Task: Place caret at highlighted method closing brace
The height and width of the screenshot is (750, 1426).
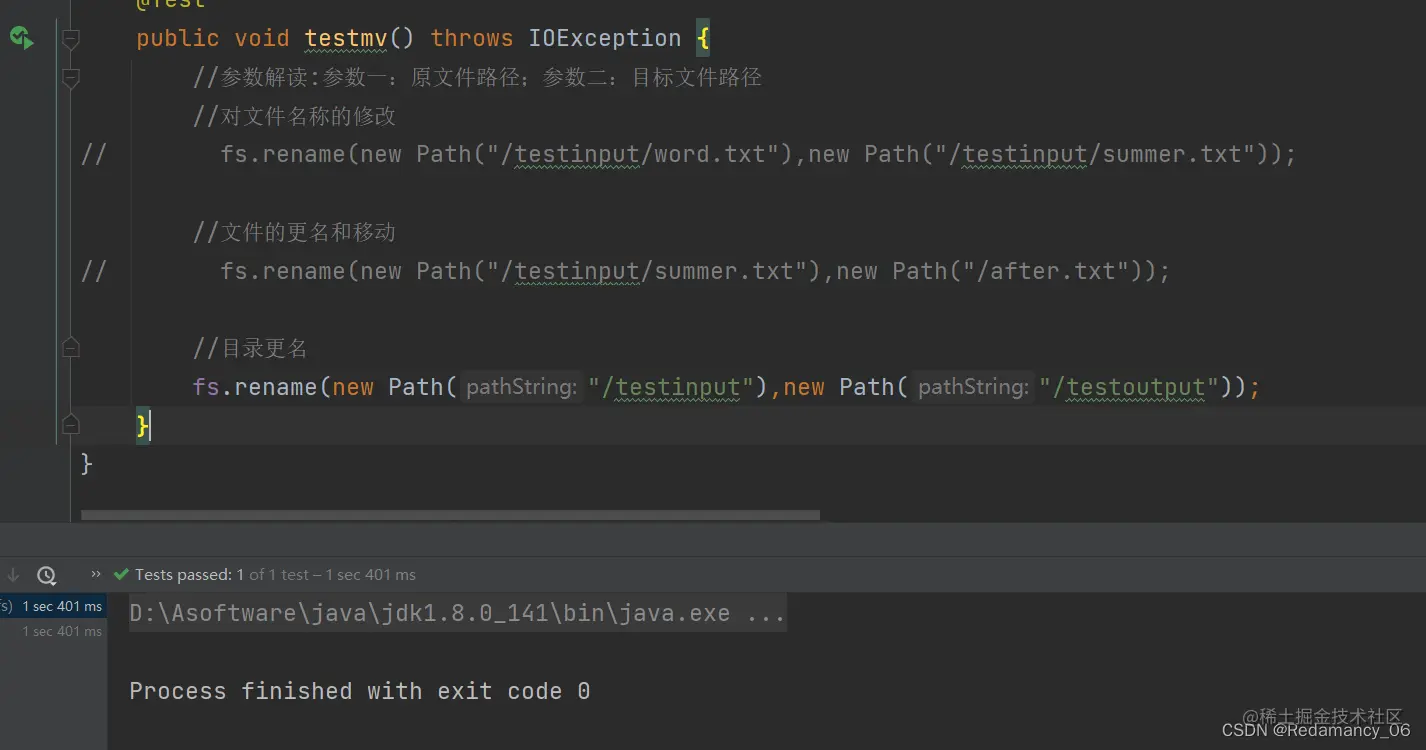Action: [143, 426]
